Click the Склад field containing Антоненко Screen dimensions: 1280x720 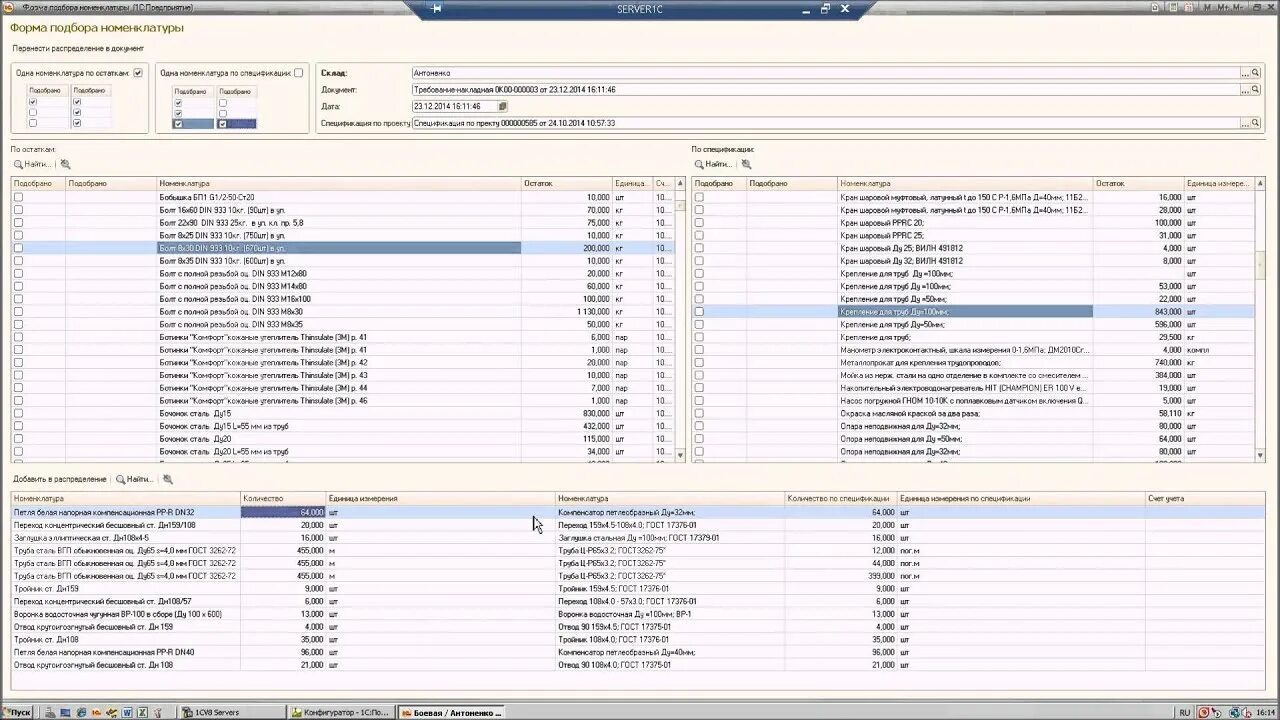pos(825,73)
